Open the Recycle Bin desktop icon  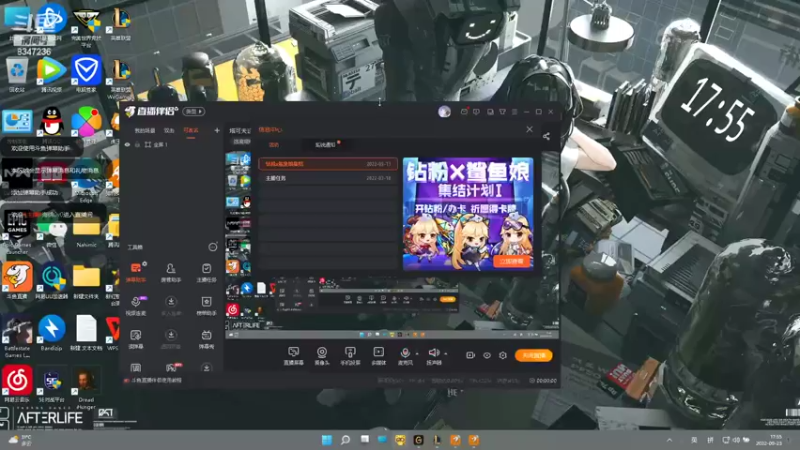point(17,74)
